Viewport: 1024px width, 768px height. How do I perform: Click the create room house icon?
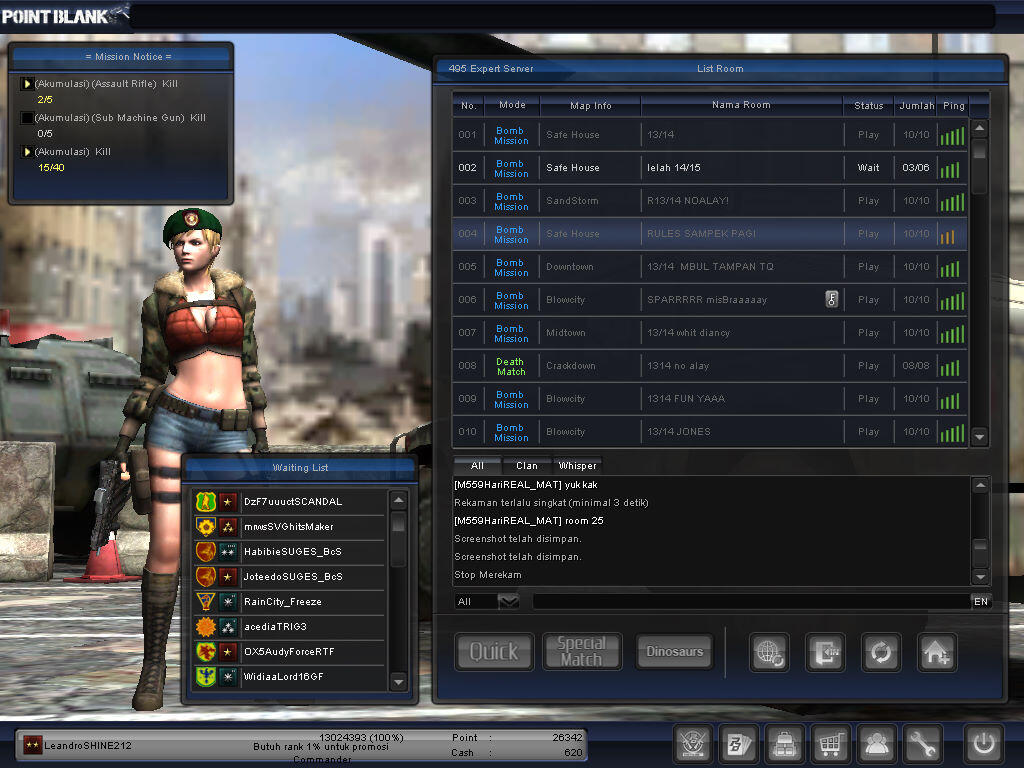point(936,652)
